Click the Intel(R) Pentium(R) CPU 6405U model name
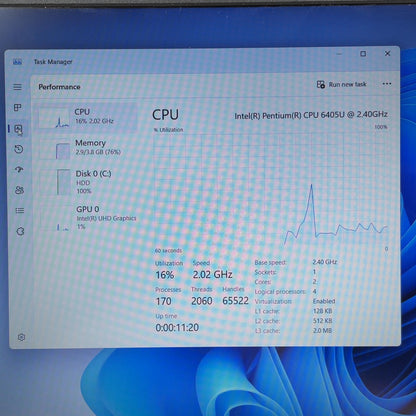 311,115
